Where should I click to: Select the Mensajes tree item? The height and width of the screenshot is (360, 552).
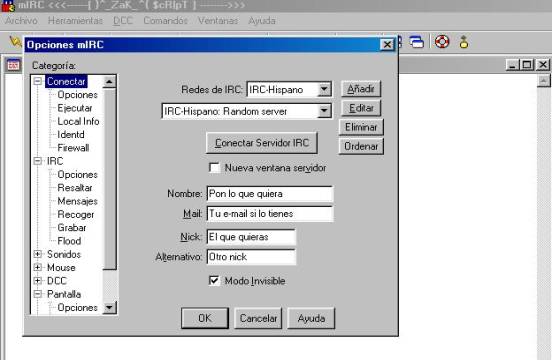pyautogui.click(x=77, y=201)
